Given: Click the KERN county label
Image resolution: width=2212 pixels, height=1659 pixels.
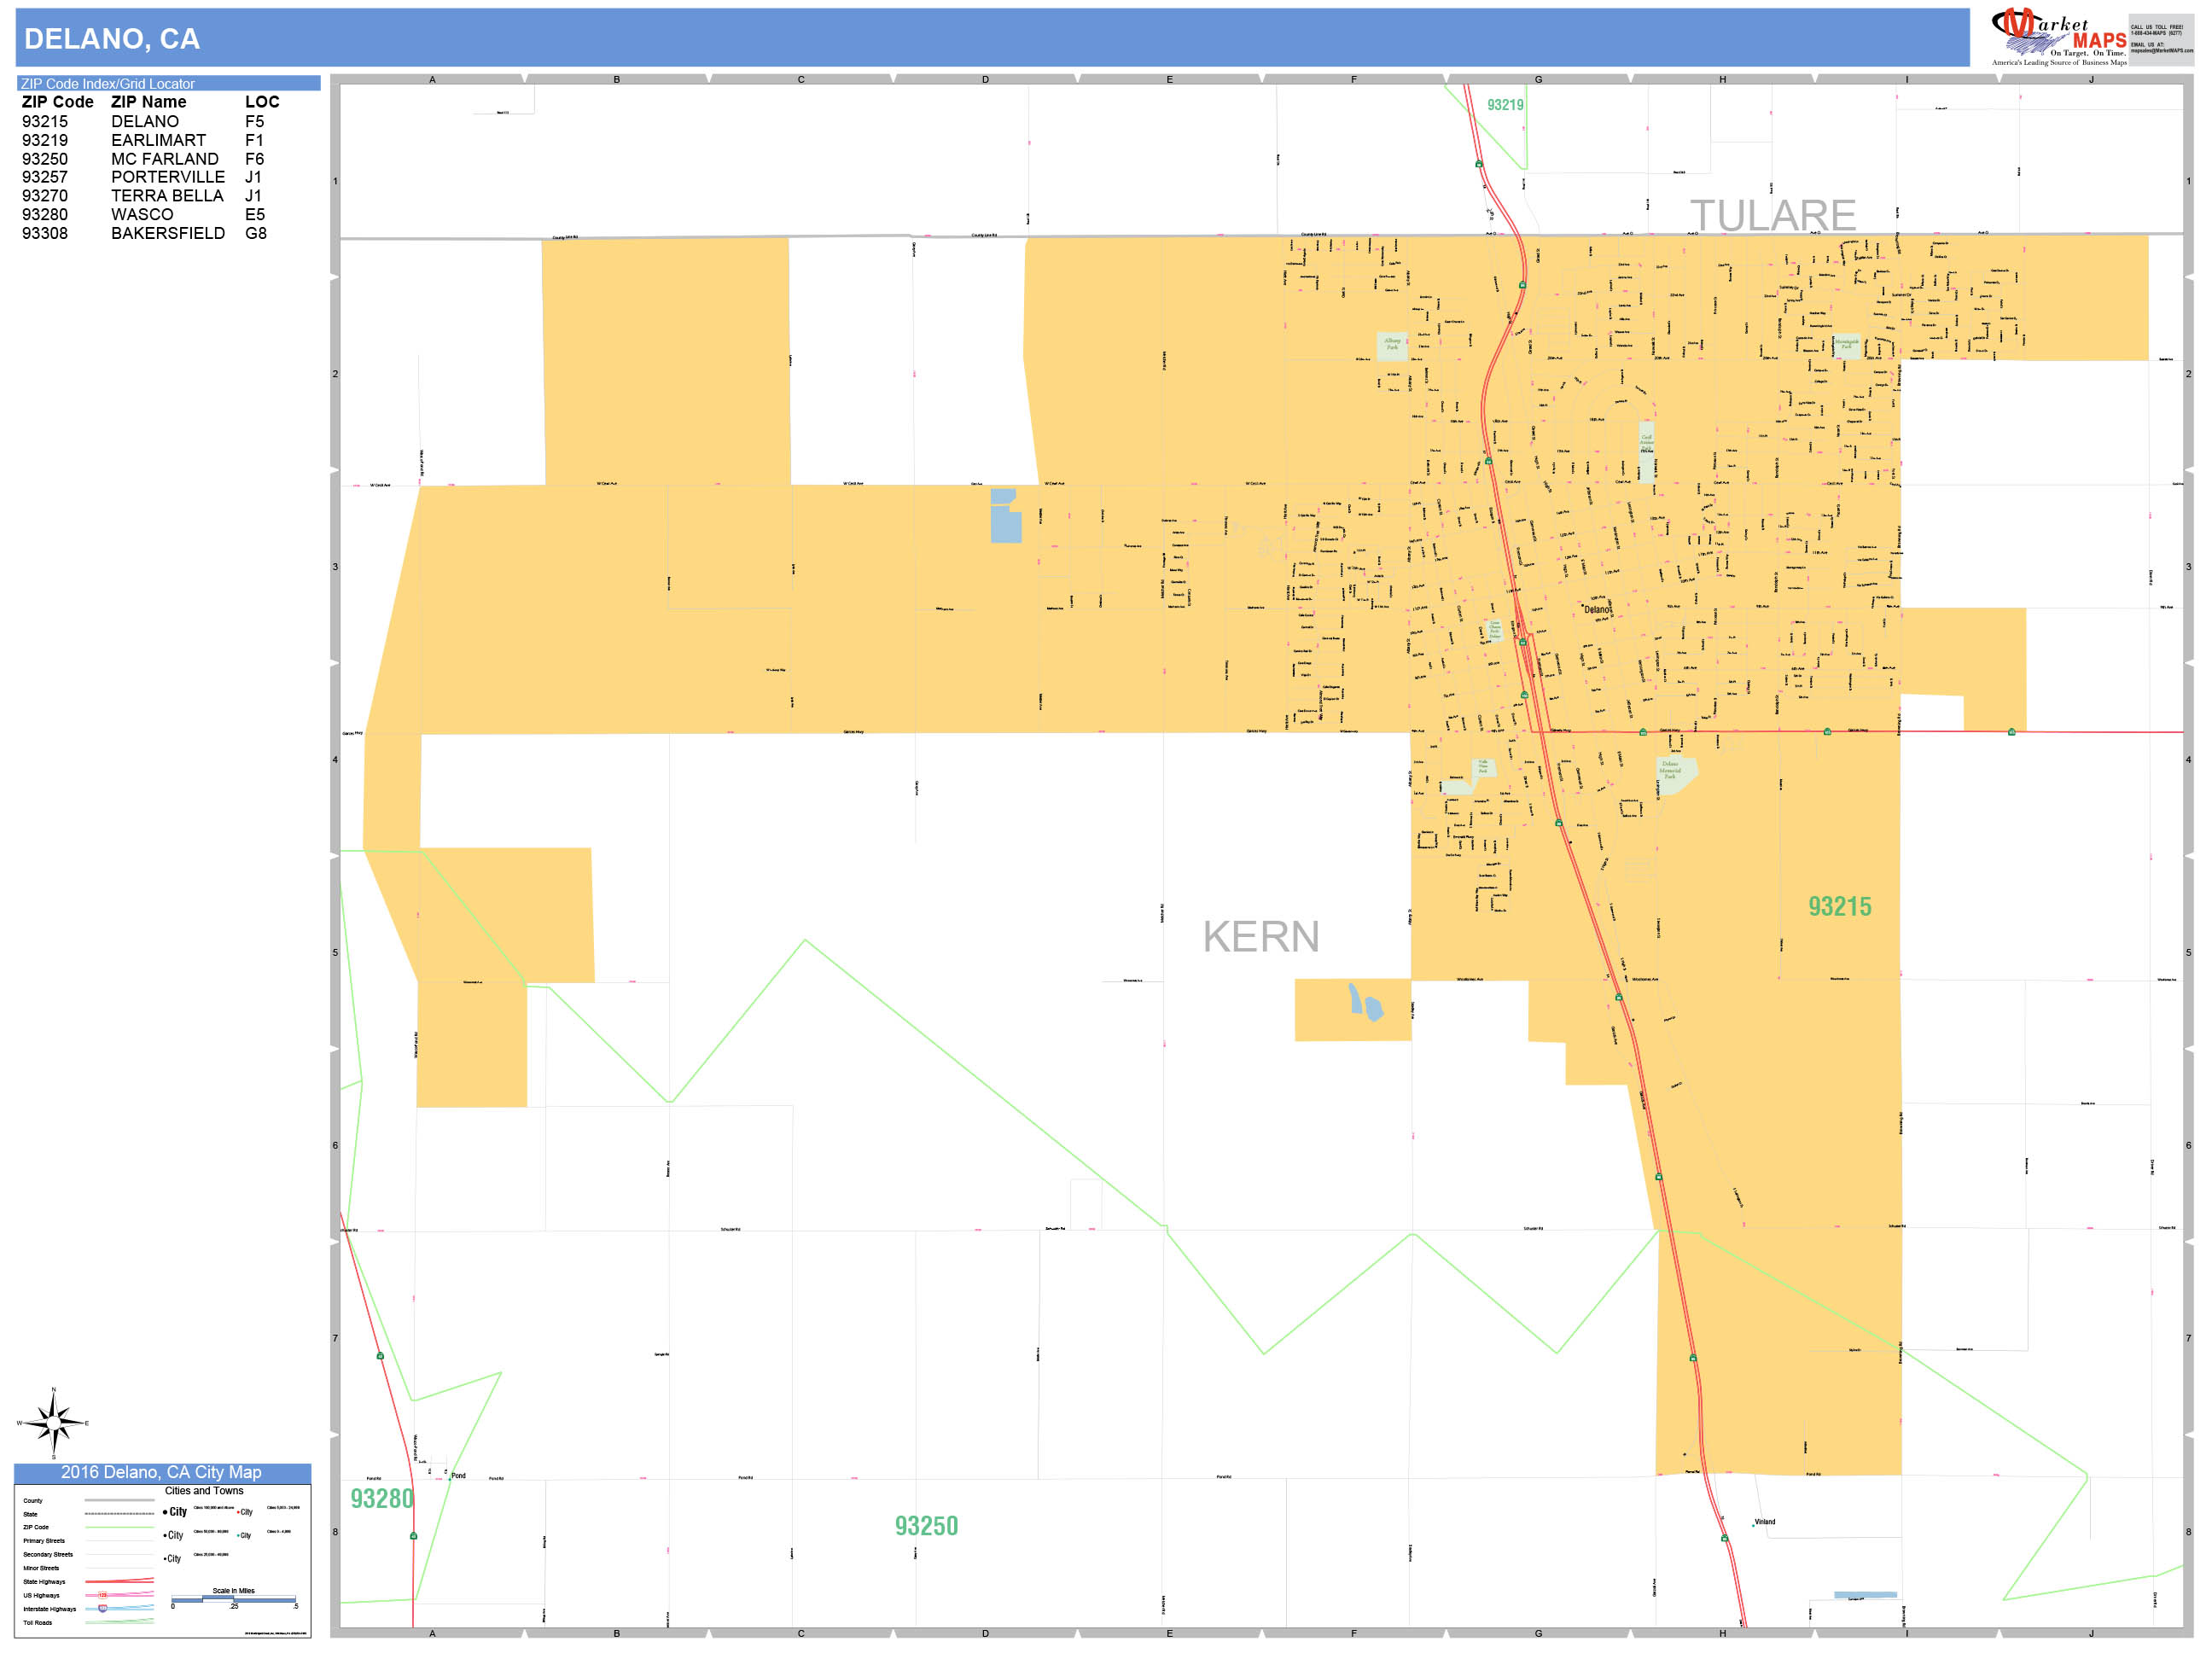Looking at the screenshot, I should pos(1260,937).
